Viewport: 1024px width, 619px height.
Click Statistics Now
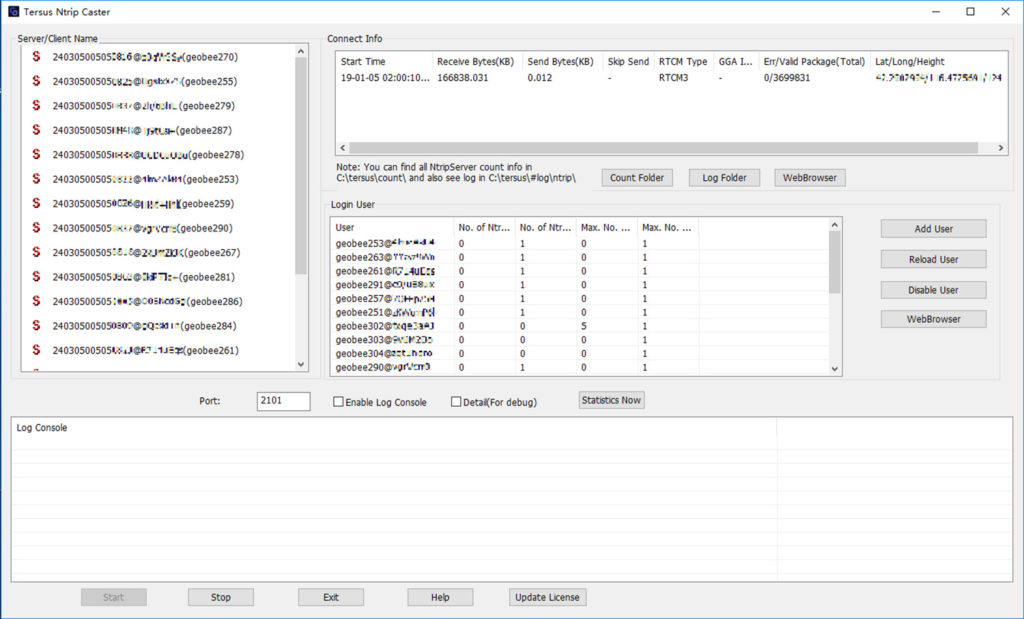coord(611,400)
